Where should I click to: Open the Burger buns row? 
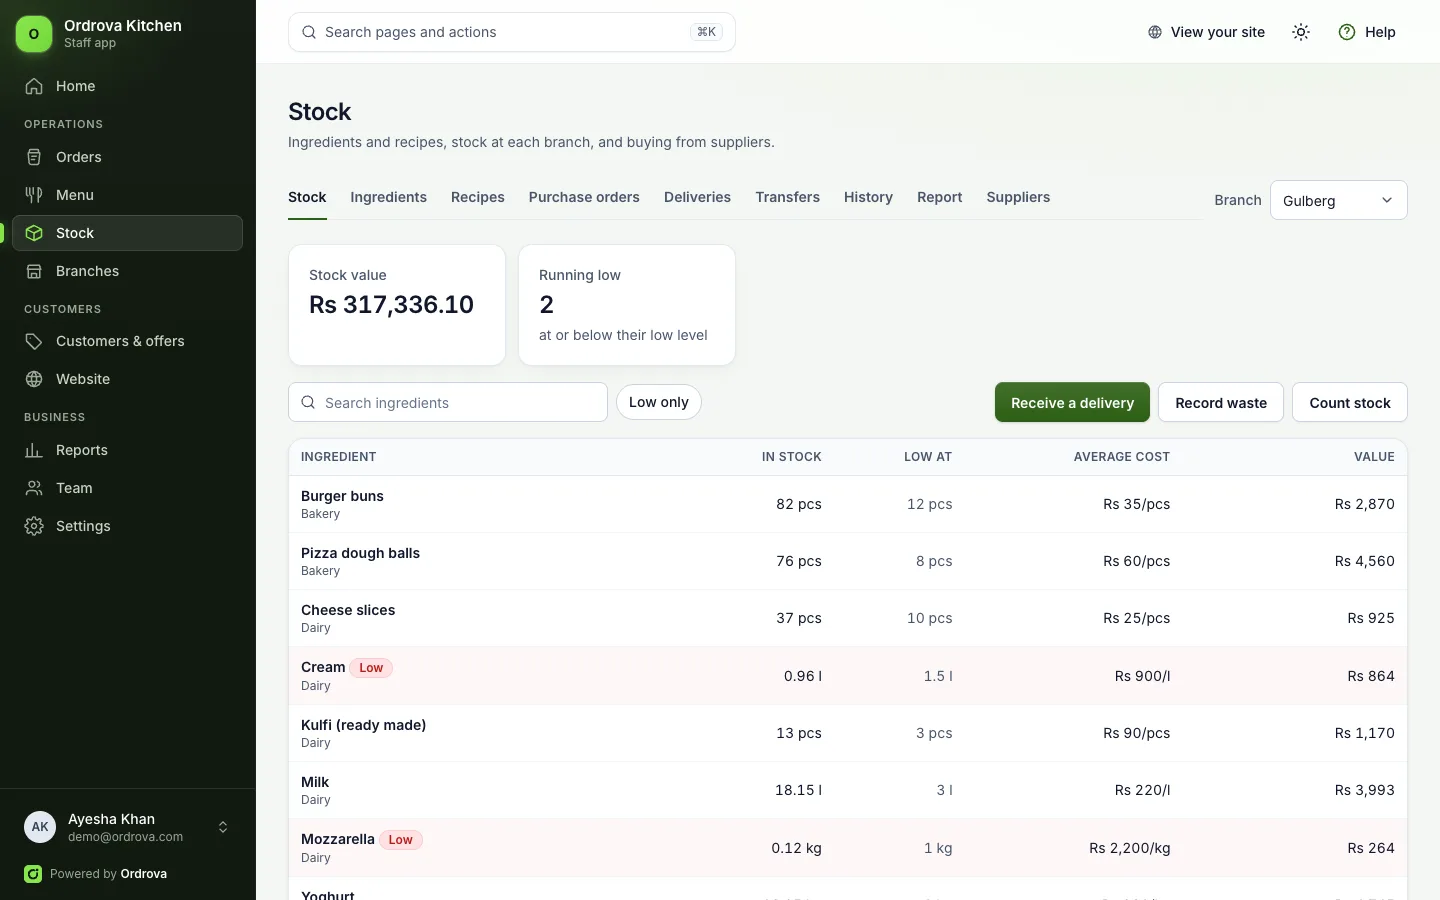[x=848, y=504]
